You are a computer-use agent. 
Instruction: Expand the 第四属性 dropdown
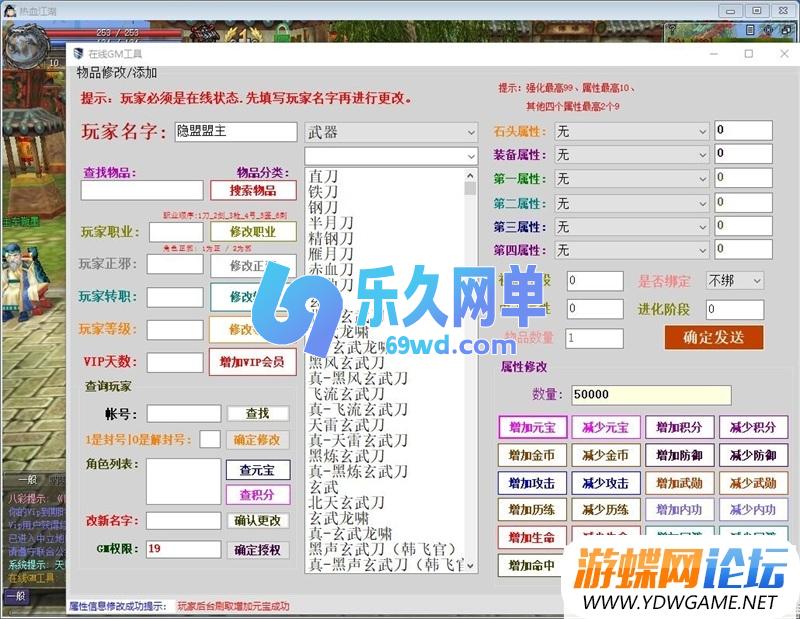tap(632, 250)
